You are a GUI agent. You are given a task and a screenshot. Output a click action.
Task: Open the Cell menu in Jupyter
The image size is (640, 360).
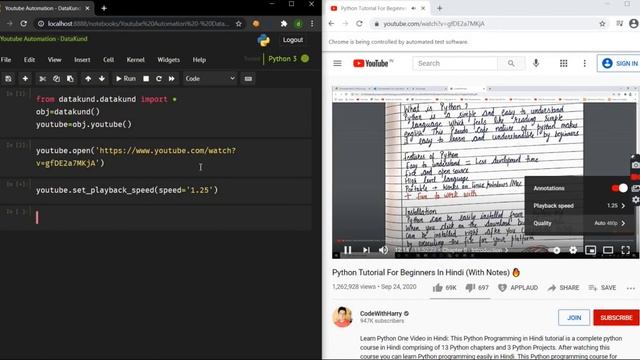[109, 60]
